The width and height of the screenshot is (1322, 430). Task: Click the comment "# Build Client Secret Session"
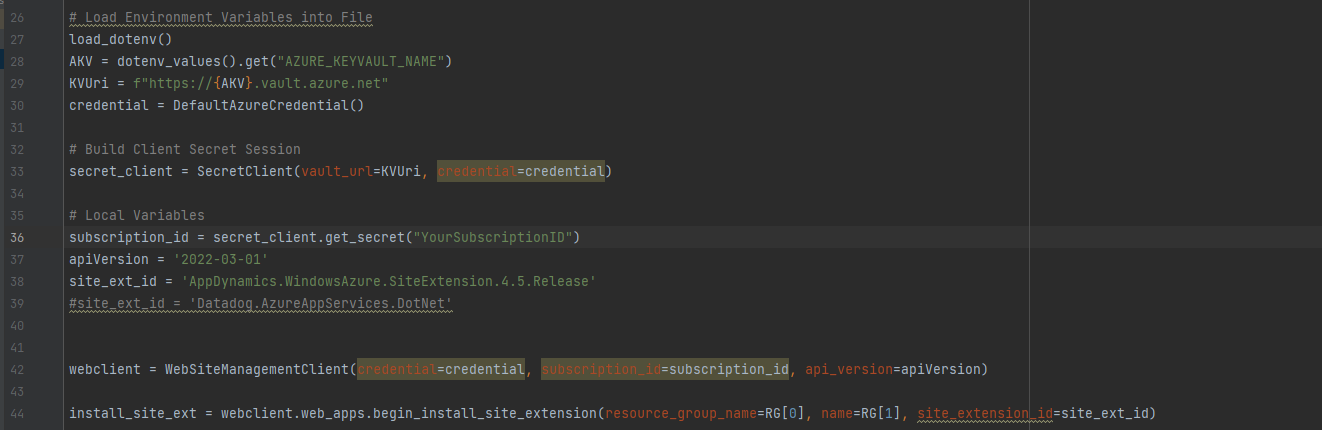pyautogui.click(x=185, y=149)
